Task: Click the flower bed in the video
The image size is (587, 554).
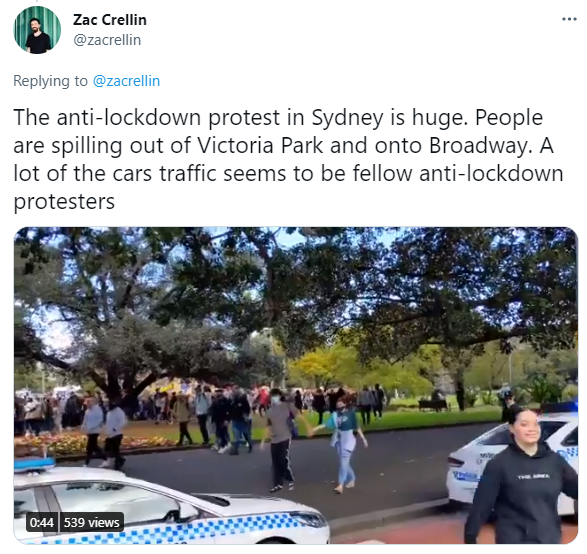Action: coord(94,442)
